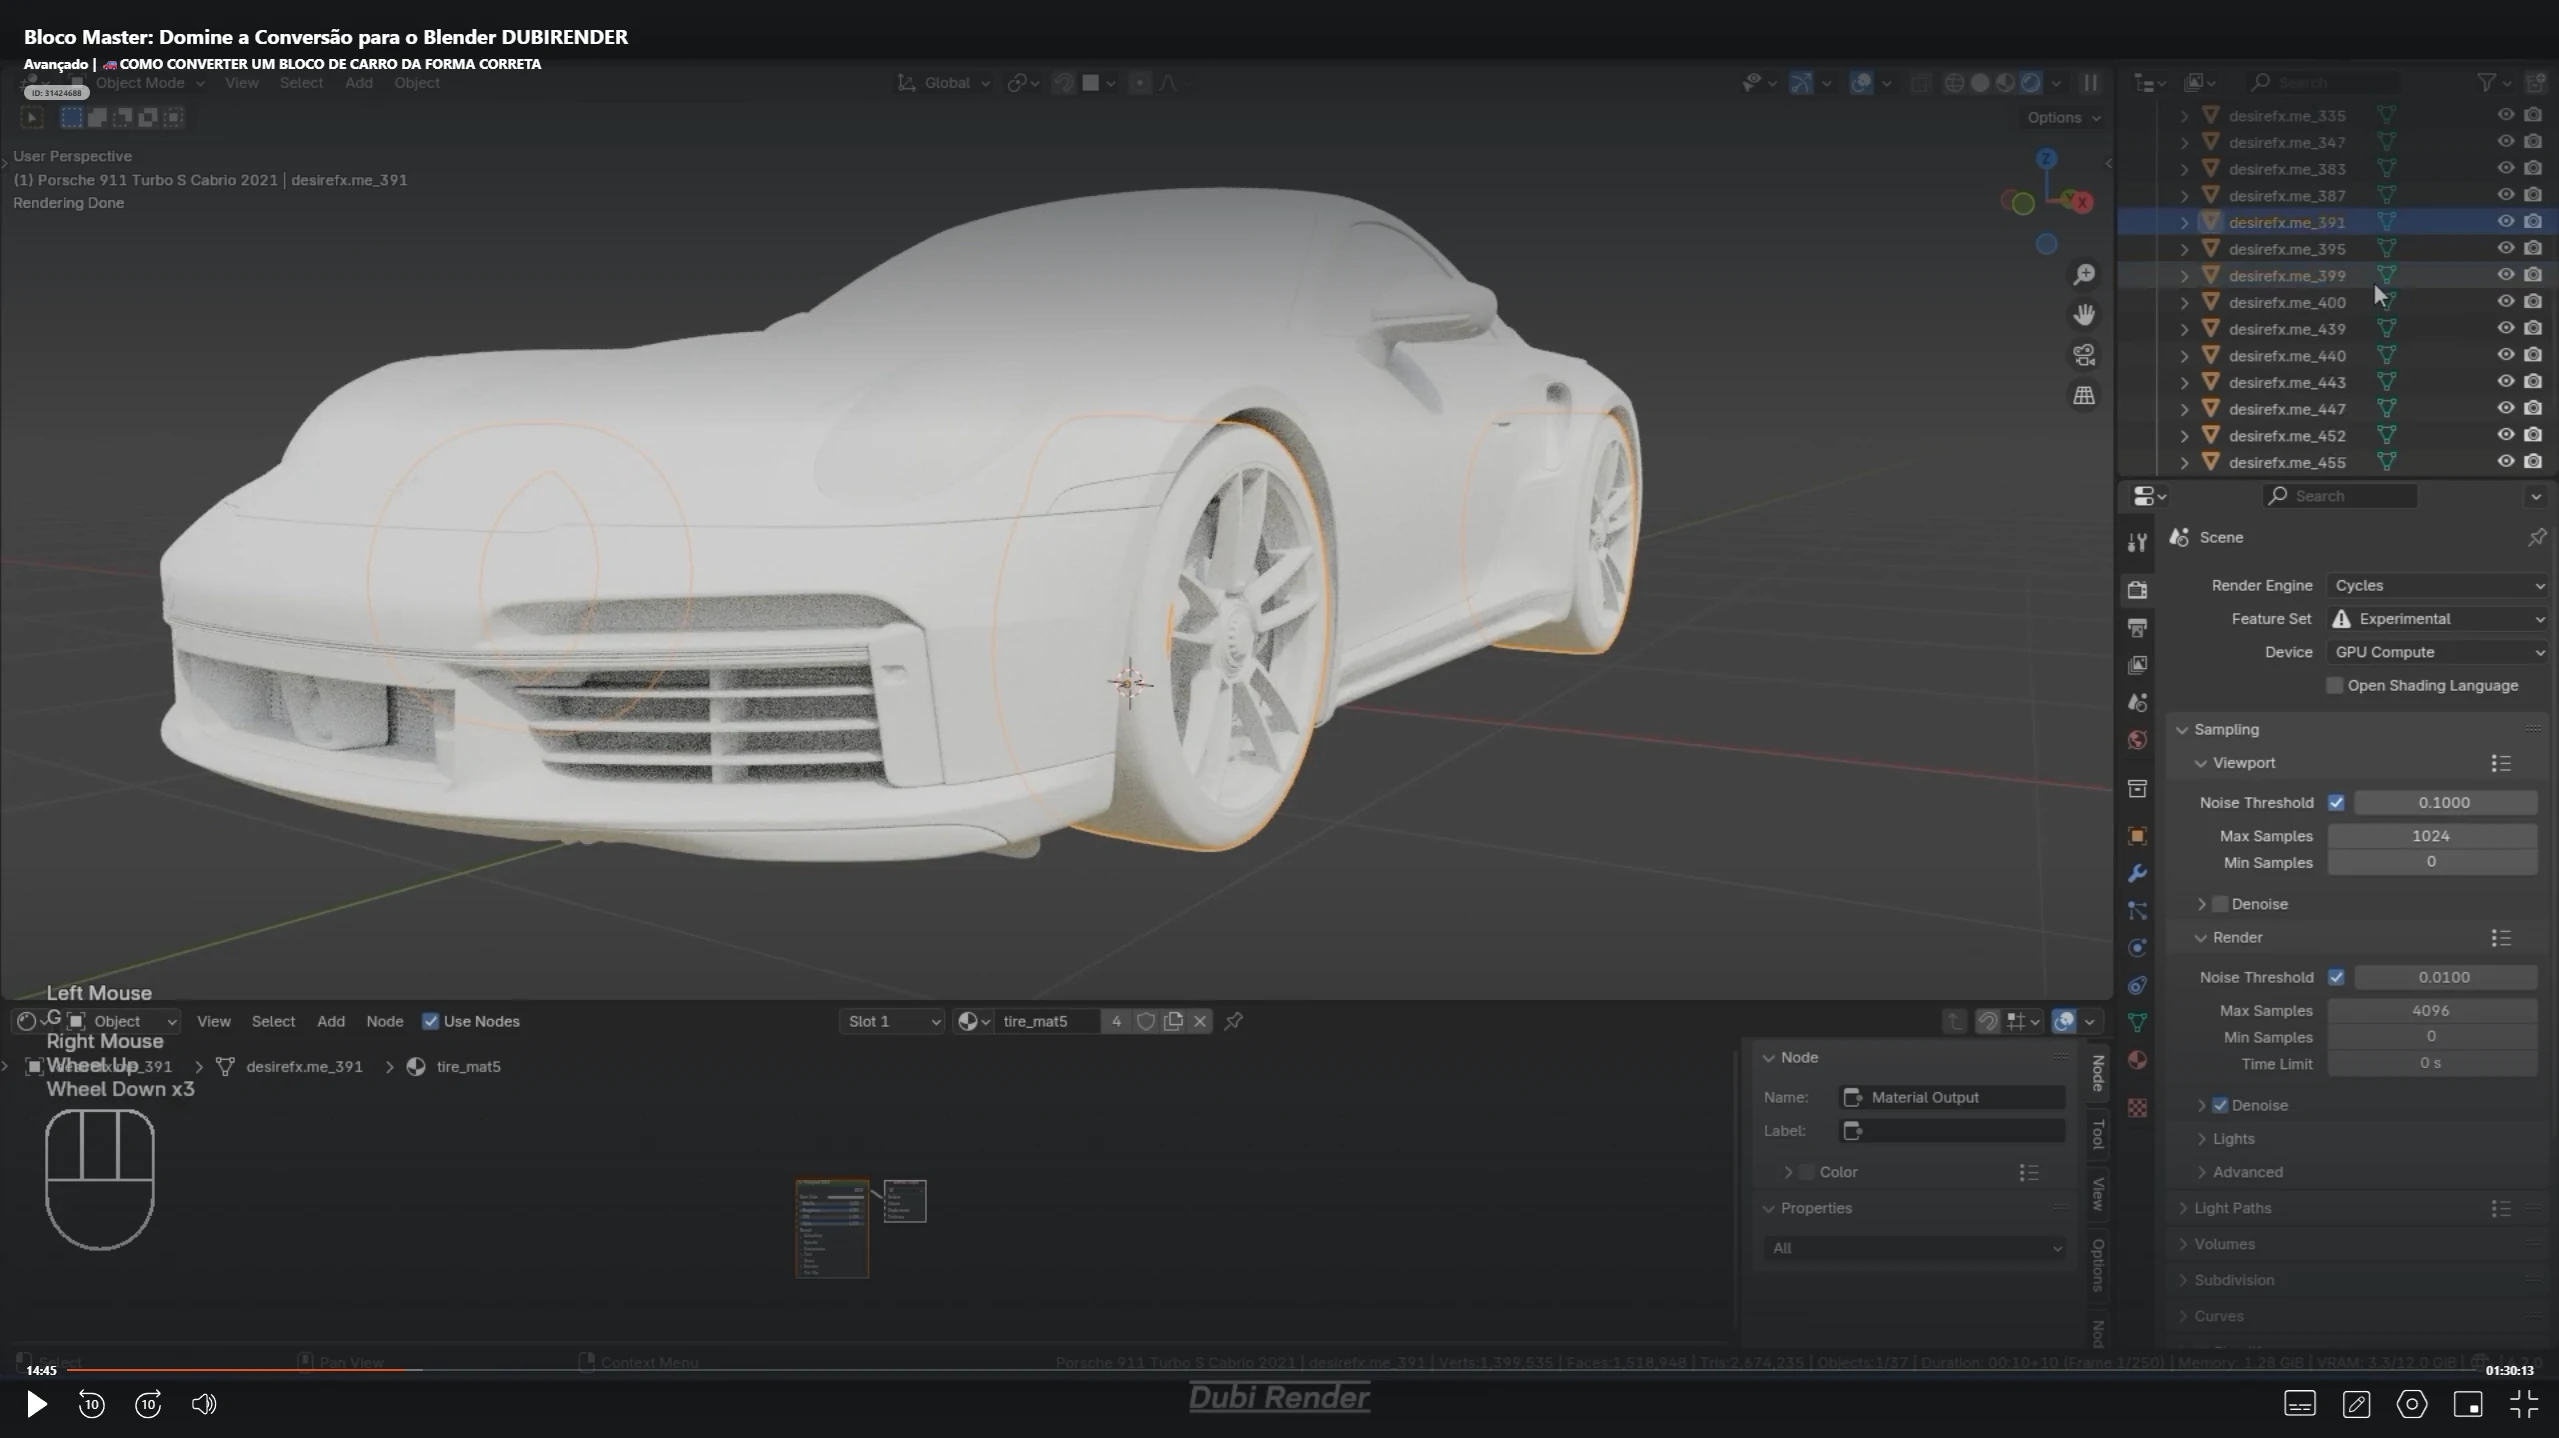This screenshot has width=2559, height=1438.
Task: Click the Render Max Samples 4096 field
Action: click(2431, 1010)
